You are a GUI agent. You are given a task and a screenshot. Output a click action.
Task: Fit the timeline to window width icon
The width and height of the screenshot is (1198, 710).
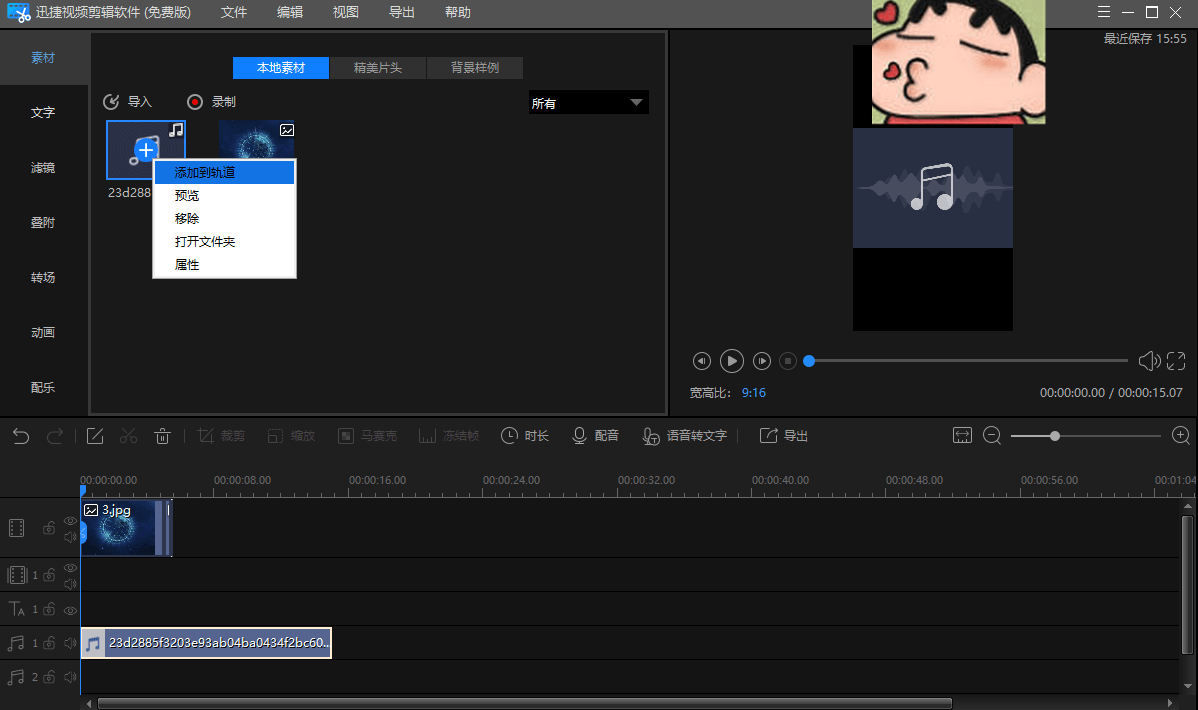962,436
